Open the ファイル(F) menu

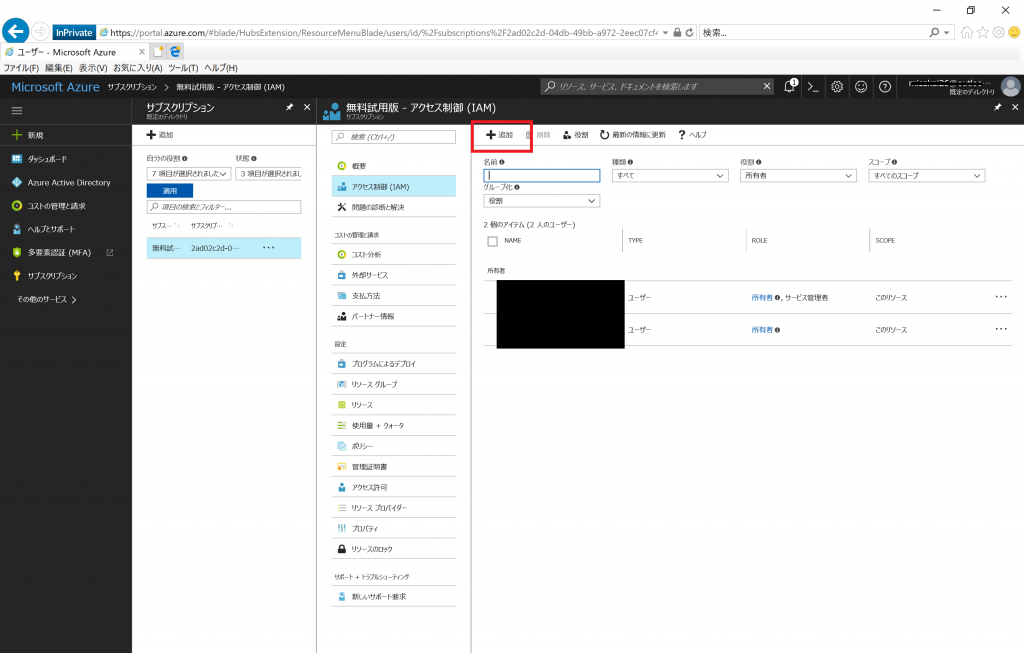[21, 68]
